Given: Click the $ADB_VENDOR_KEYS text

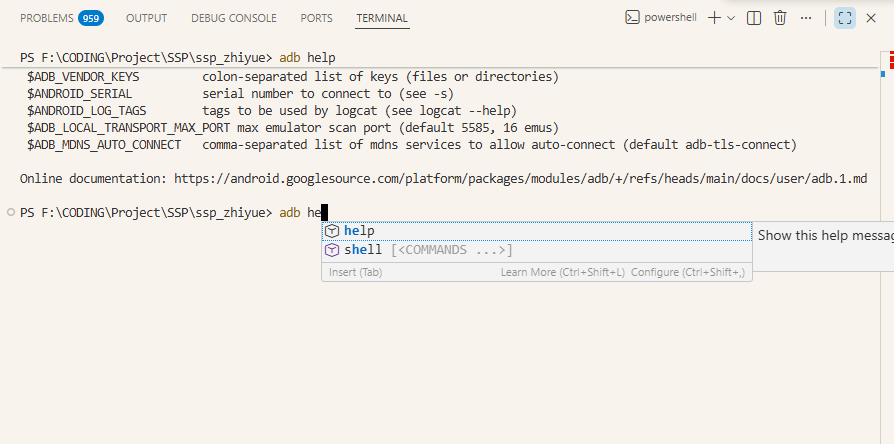Looking at the screenshot, I should tap(83, 76).
